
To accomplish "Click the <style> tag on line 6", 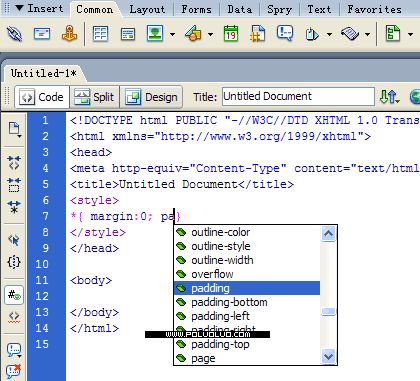I will tap(94, 200).
